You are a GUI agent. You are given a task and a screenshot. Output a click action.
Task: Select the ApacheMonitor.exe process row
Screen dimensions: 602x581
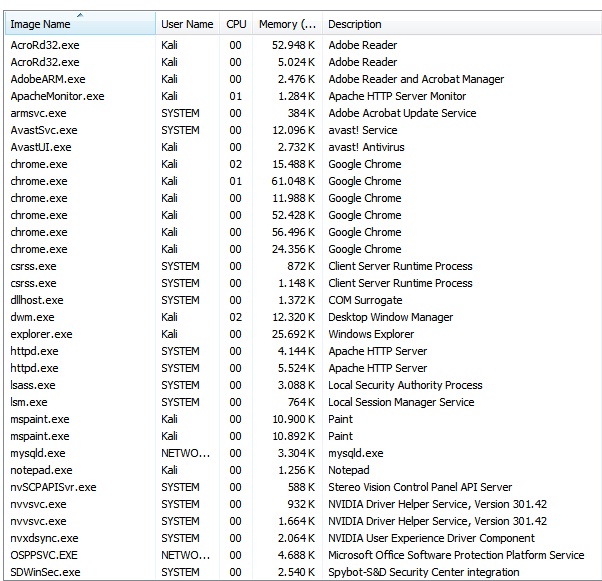57,96
